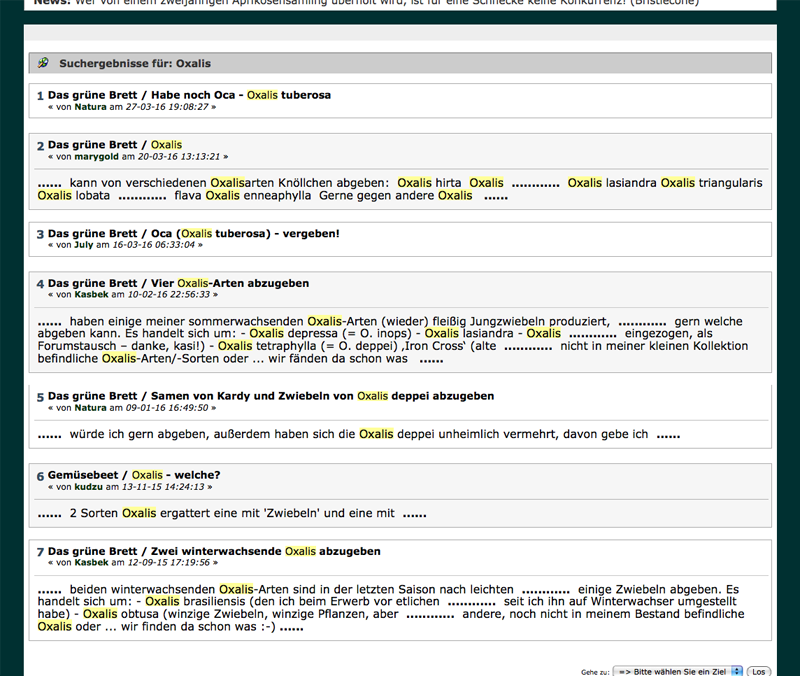Go to 'Das grüne Brett' board from result 1
The image size is (800, 676).
[92, 95]
